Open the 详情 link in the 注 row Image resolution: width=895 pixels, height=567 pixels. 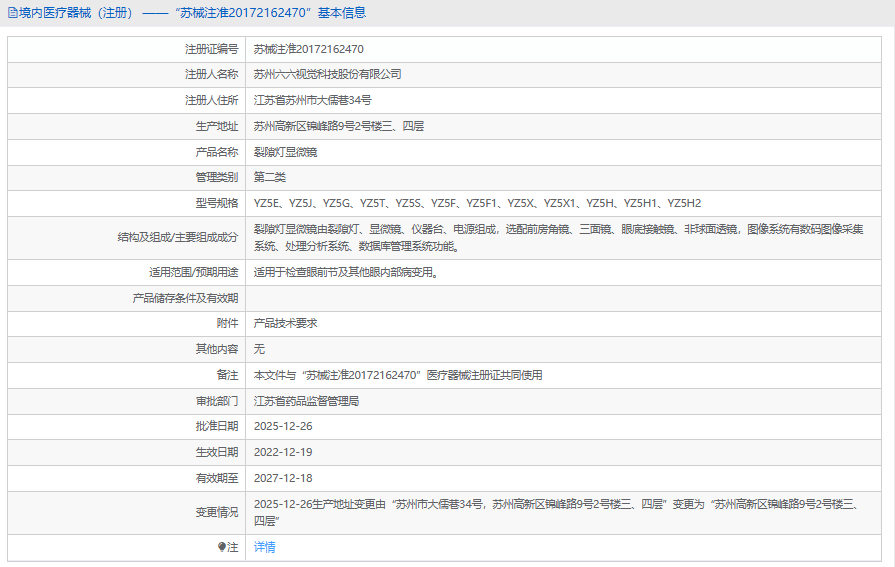(x=264, y=547)
